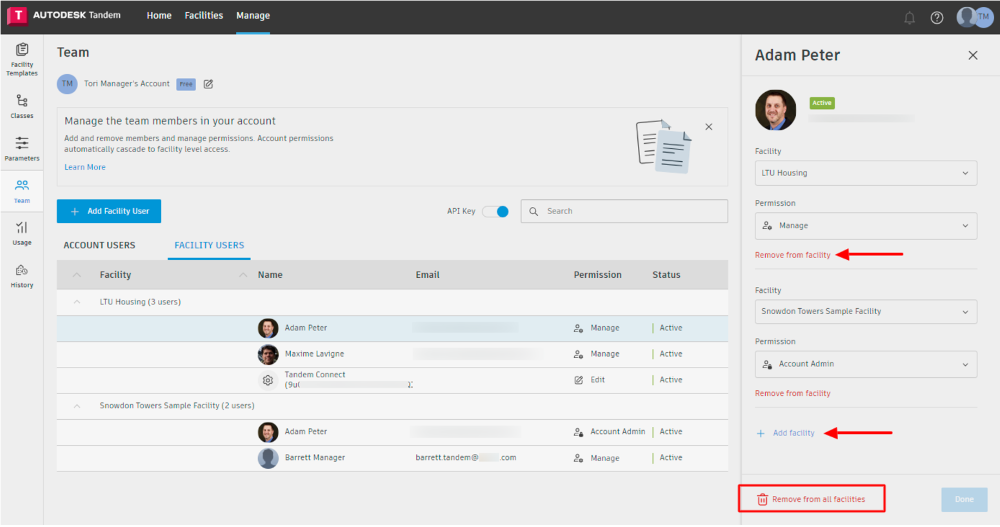
Task: Open Snowdon Towers Sample Facility dropdown
Action: pos(865,311)
